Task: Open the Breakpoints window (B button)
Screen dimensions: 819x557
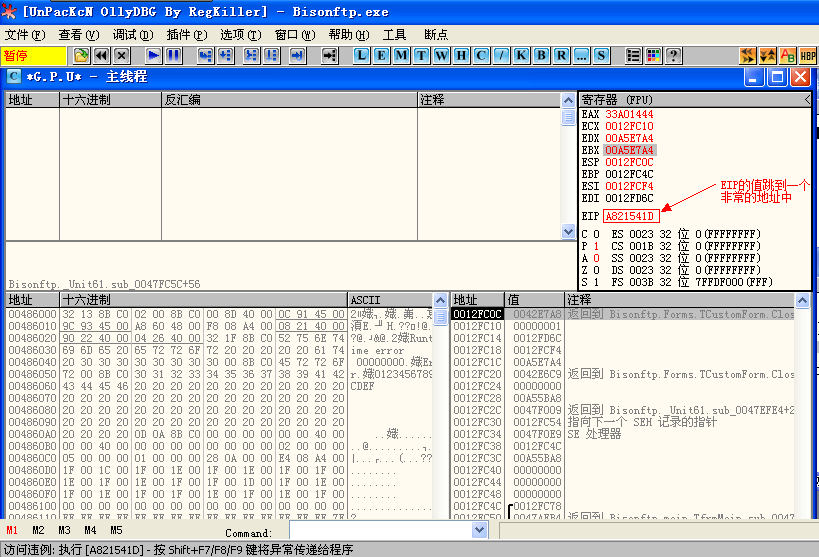Action: click(542, 55)
